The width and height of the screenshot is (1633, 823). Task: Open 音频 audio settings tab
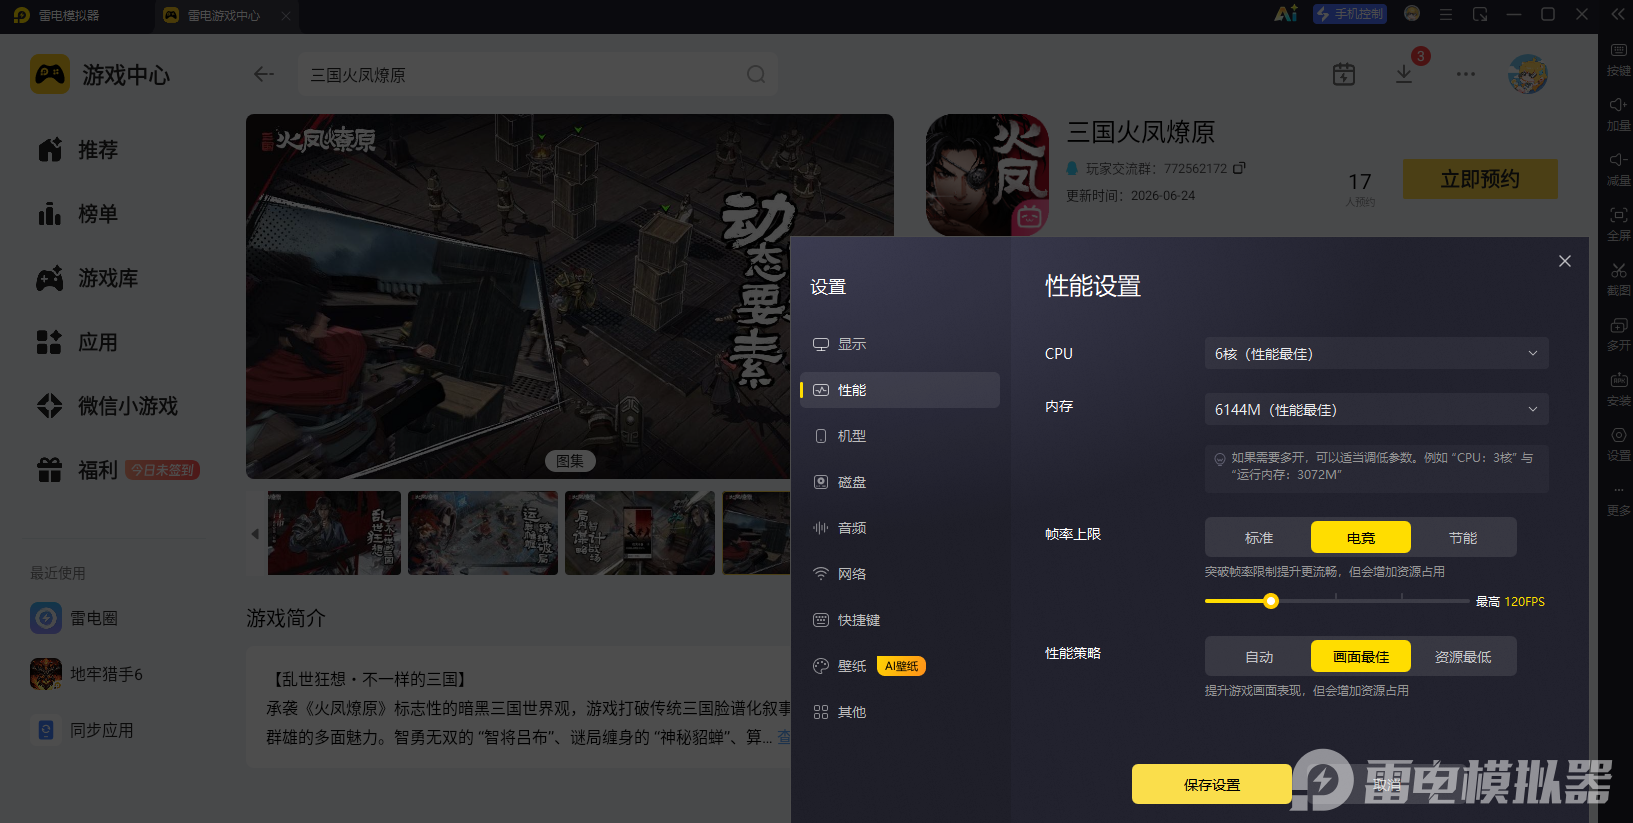[900, 528]
